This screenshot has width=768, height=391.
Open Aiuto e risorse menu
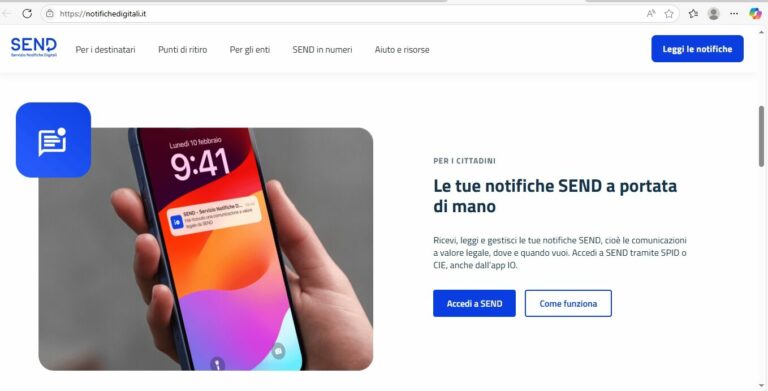click(x=402, y=49)
